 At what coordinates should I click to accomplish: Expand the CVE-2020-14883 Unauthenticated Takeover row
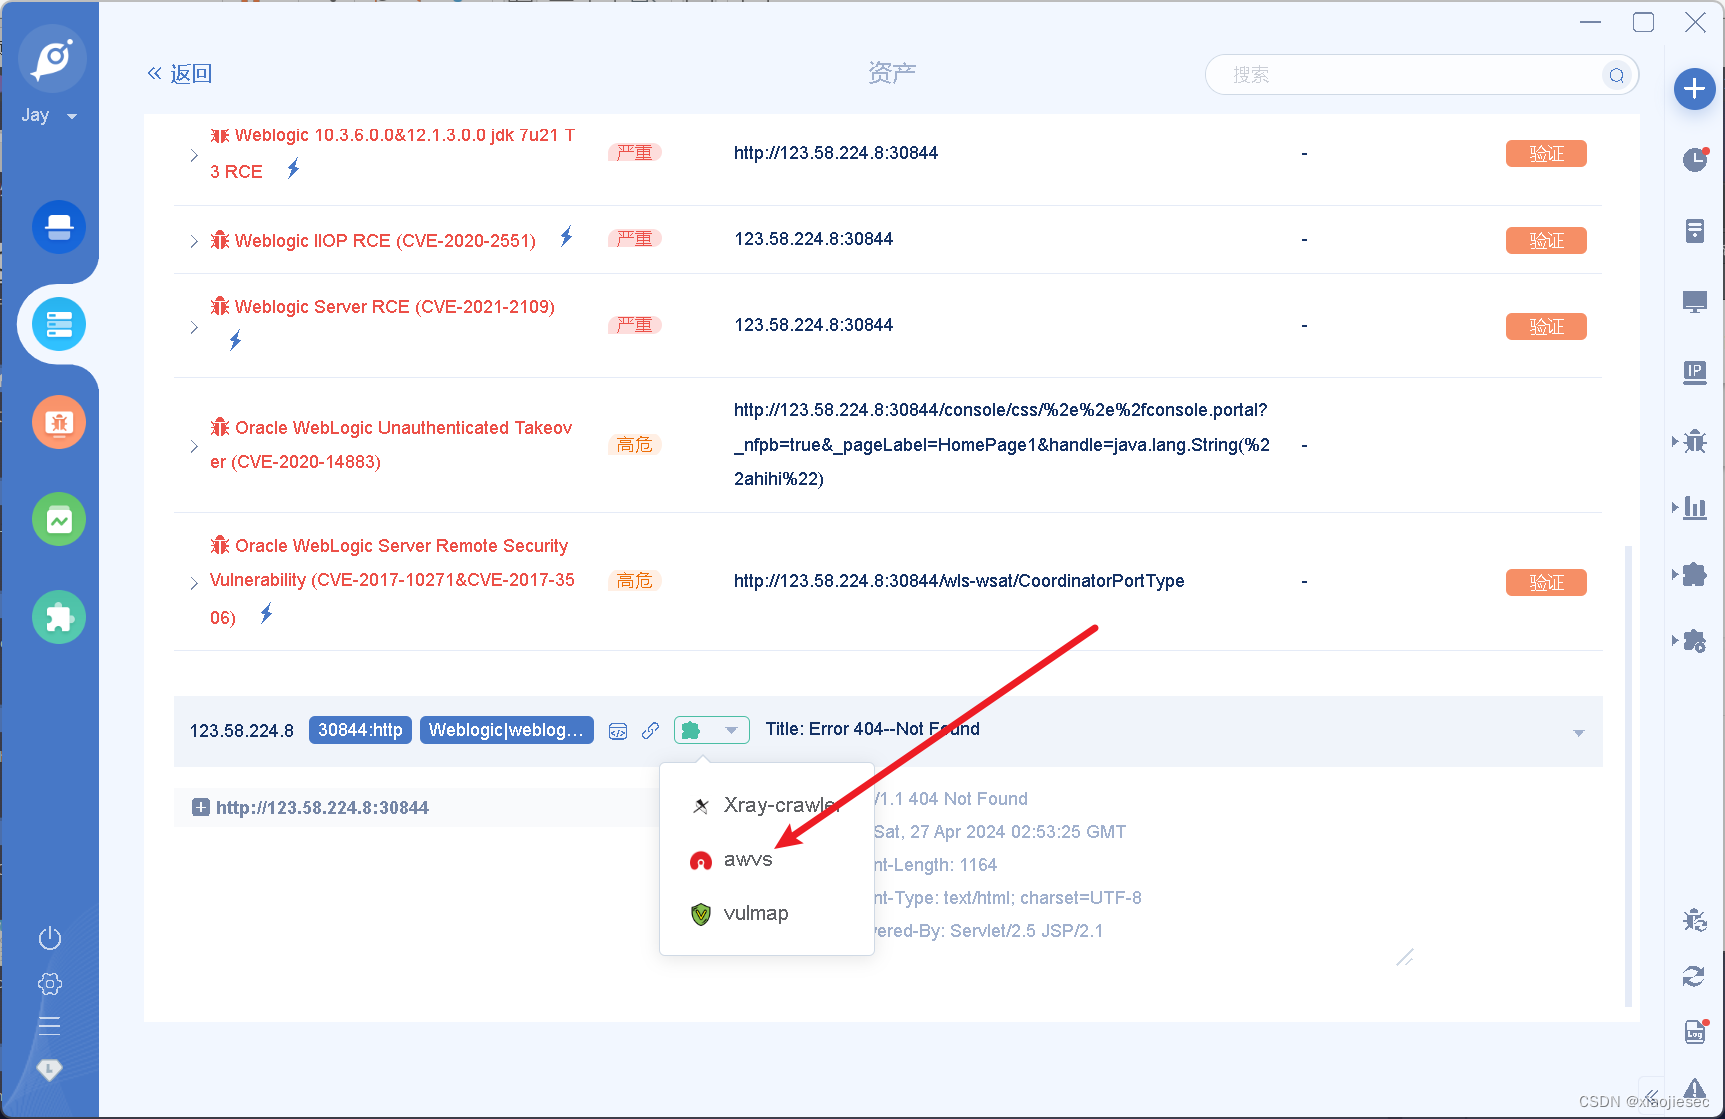(194, 446)
